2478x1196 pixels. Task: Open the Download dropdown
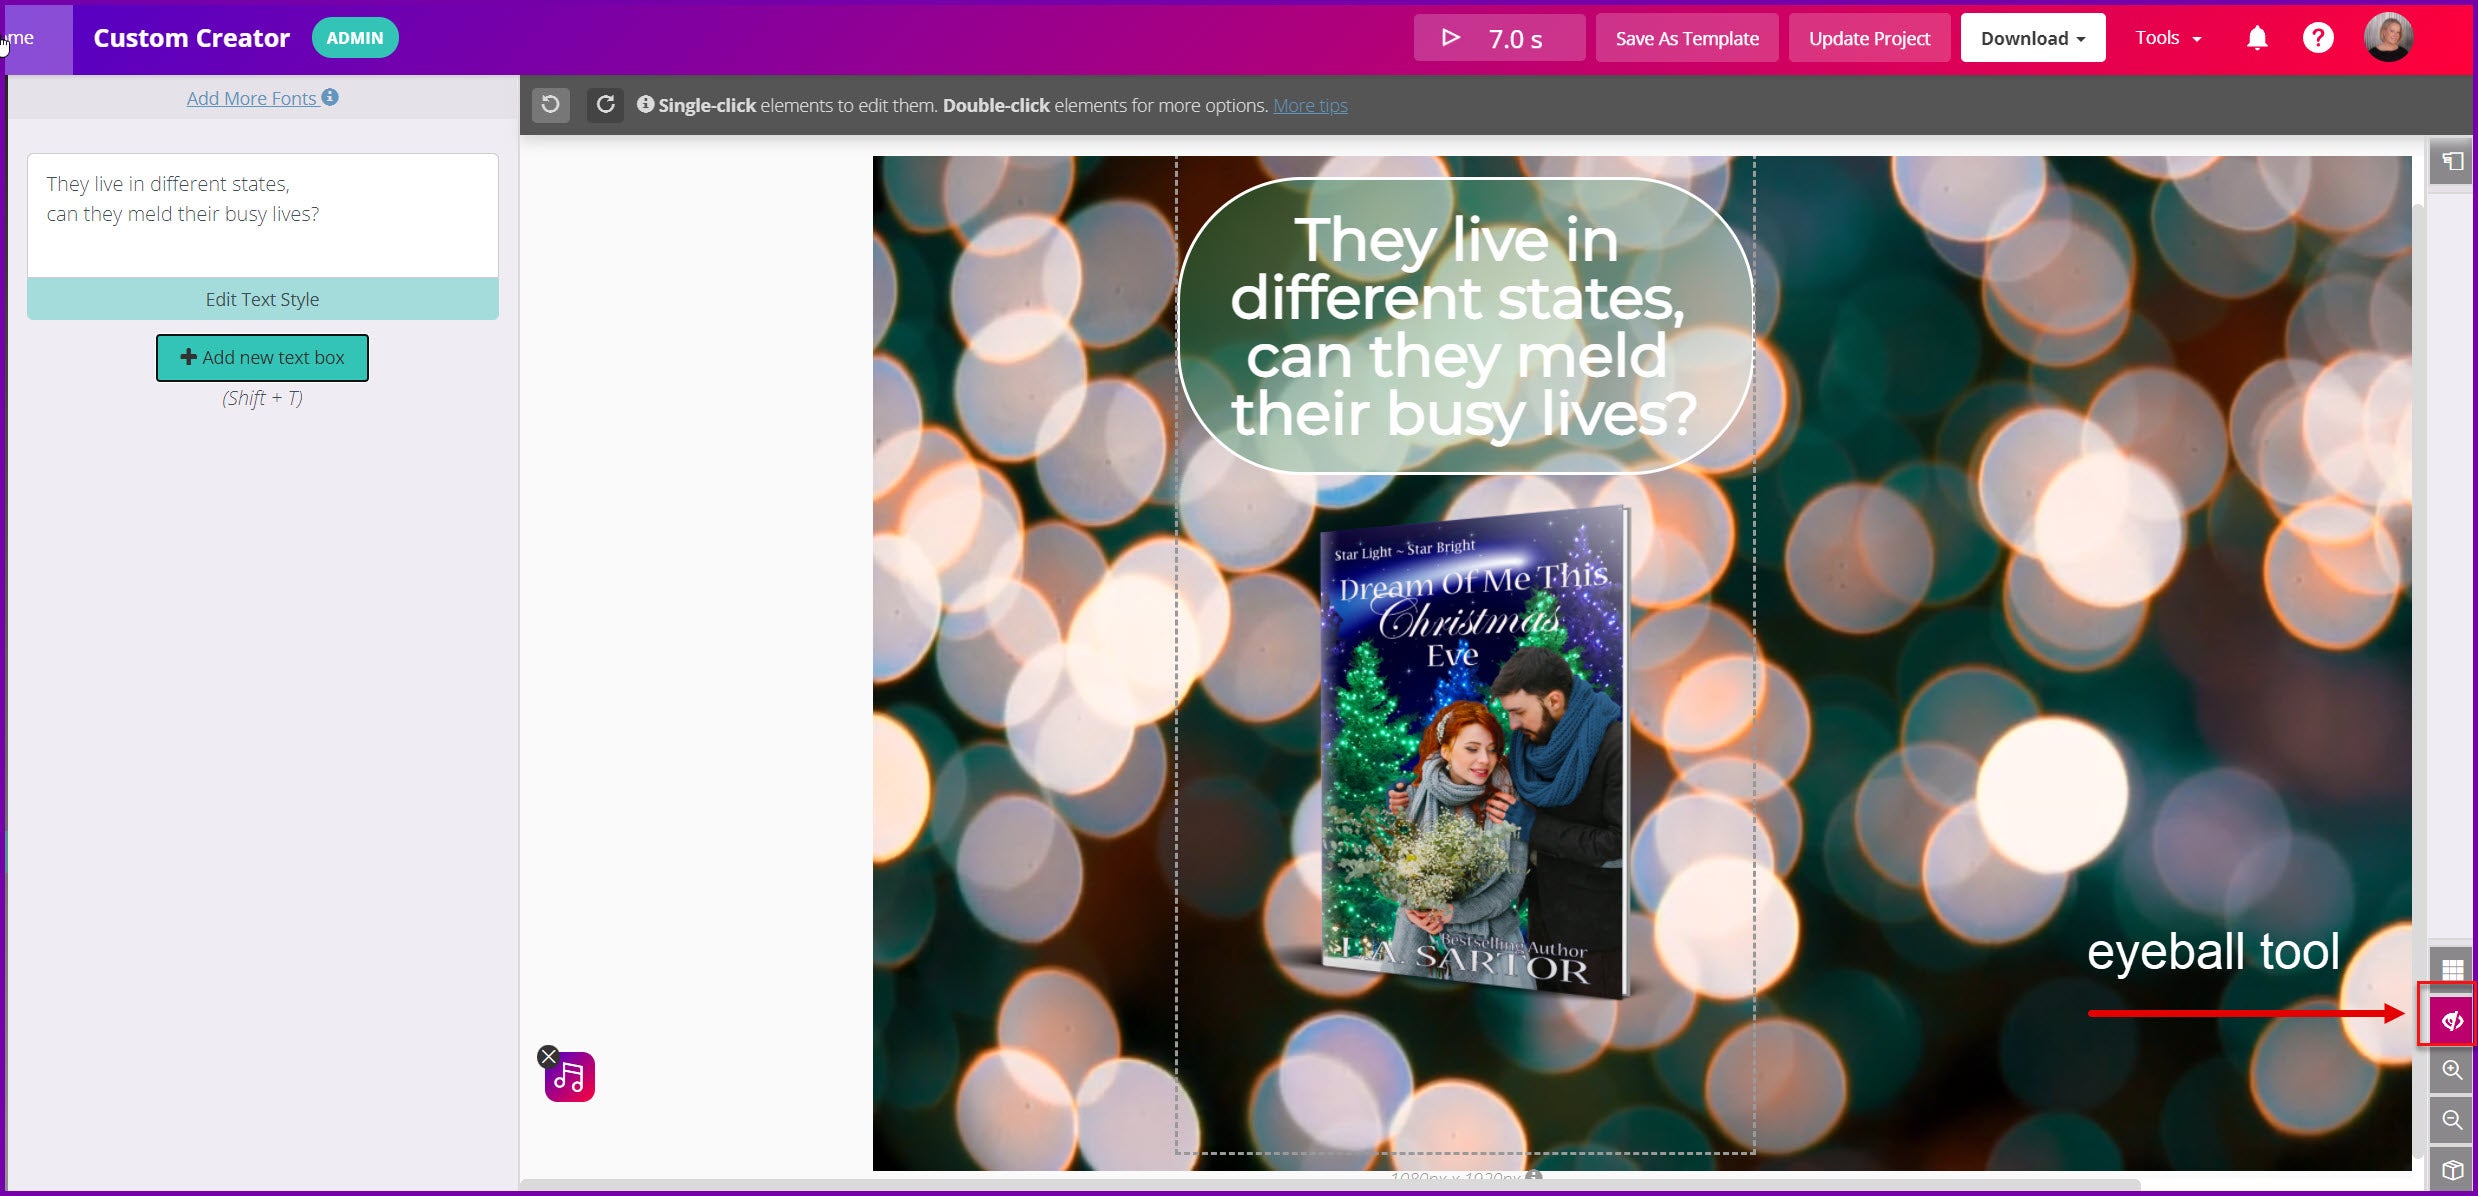[2032, 38]
